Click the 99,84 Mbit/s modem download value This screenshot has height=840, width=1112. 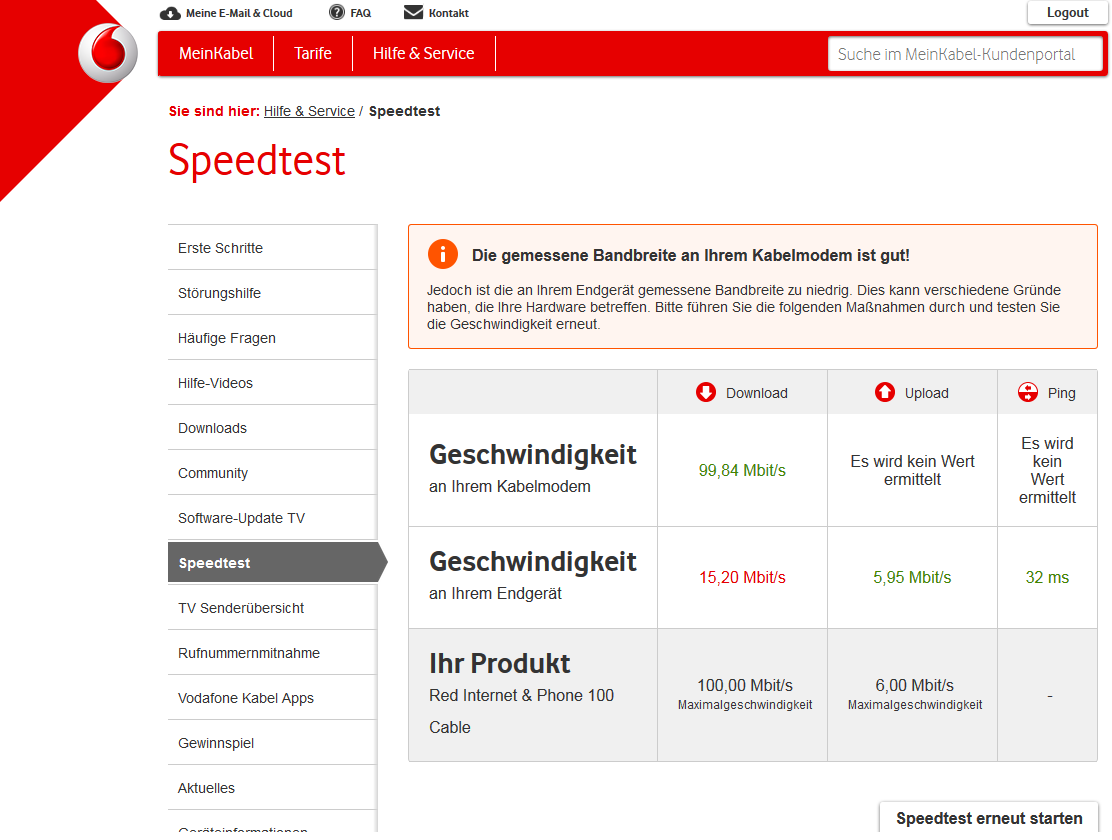point(742,470)
